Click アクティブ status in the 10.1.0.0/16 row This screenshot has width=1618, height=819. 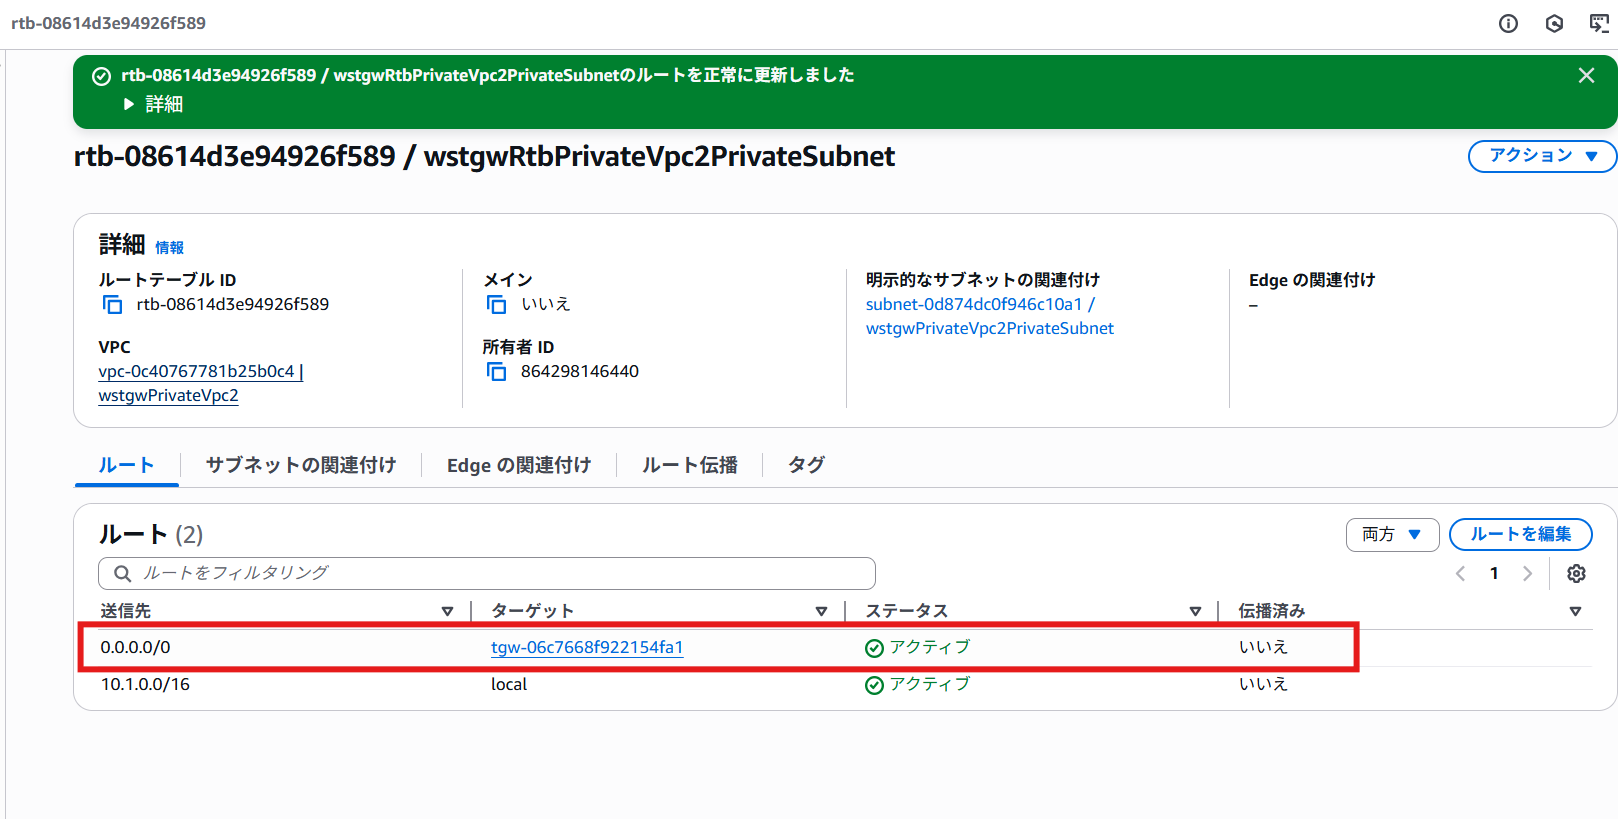[918, 684]
